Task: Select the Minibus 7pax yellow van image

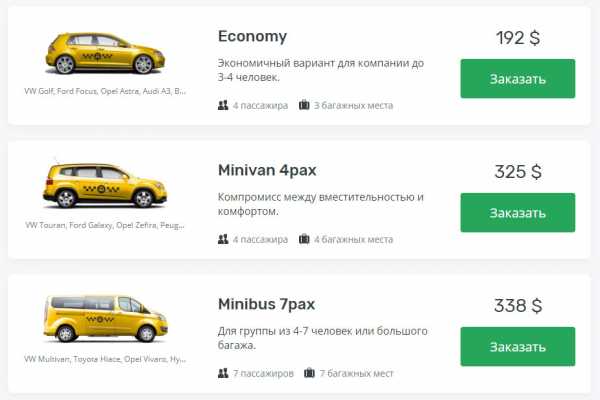Action: (105, 320)
